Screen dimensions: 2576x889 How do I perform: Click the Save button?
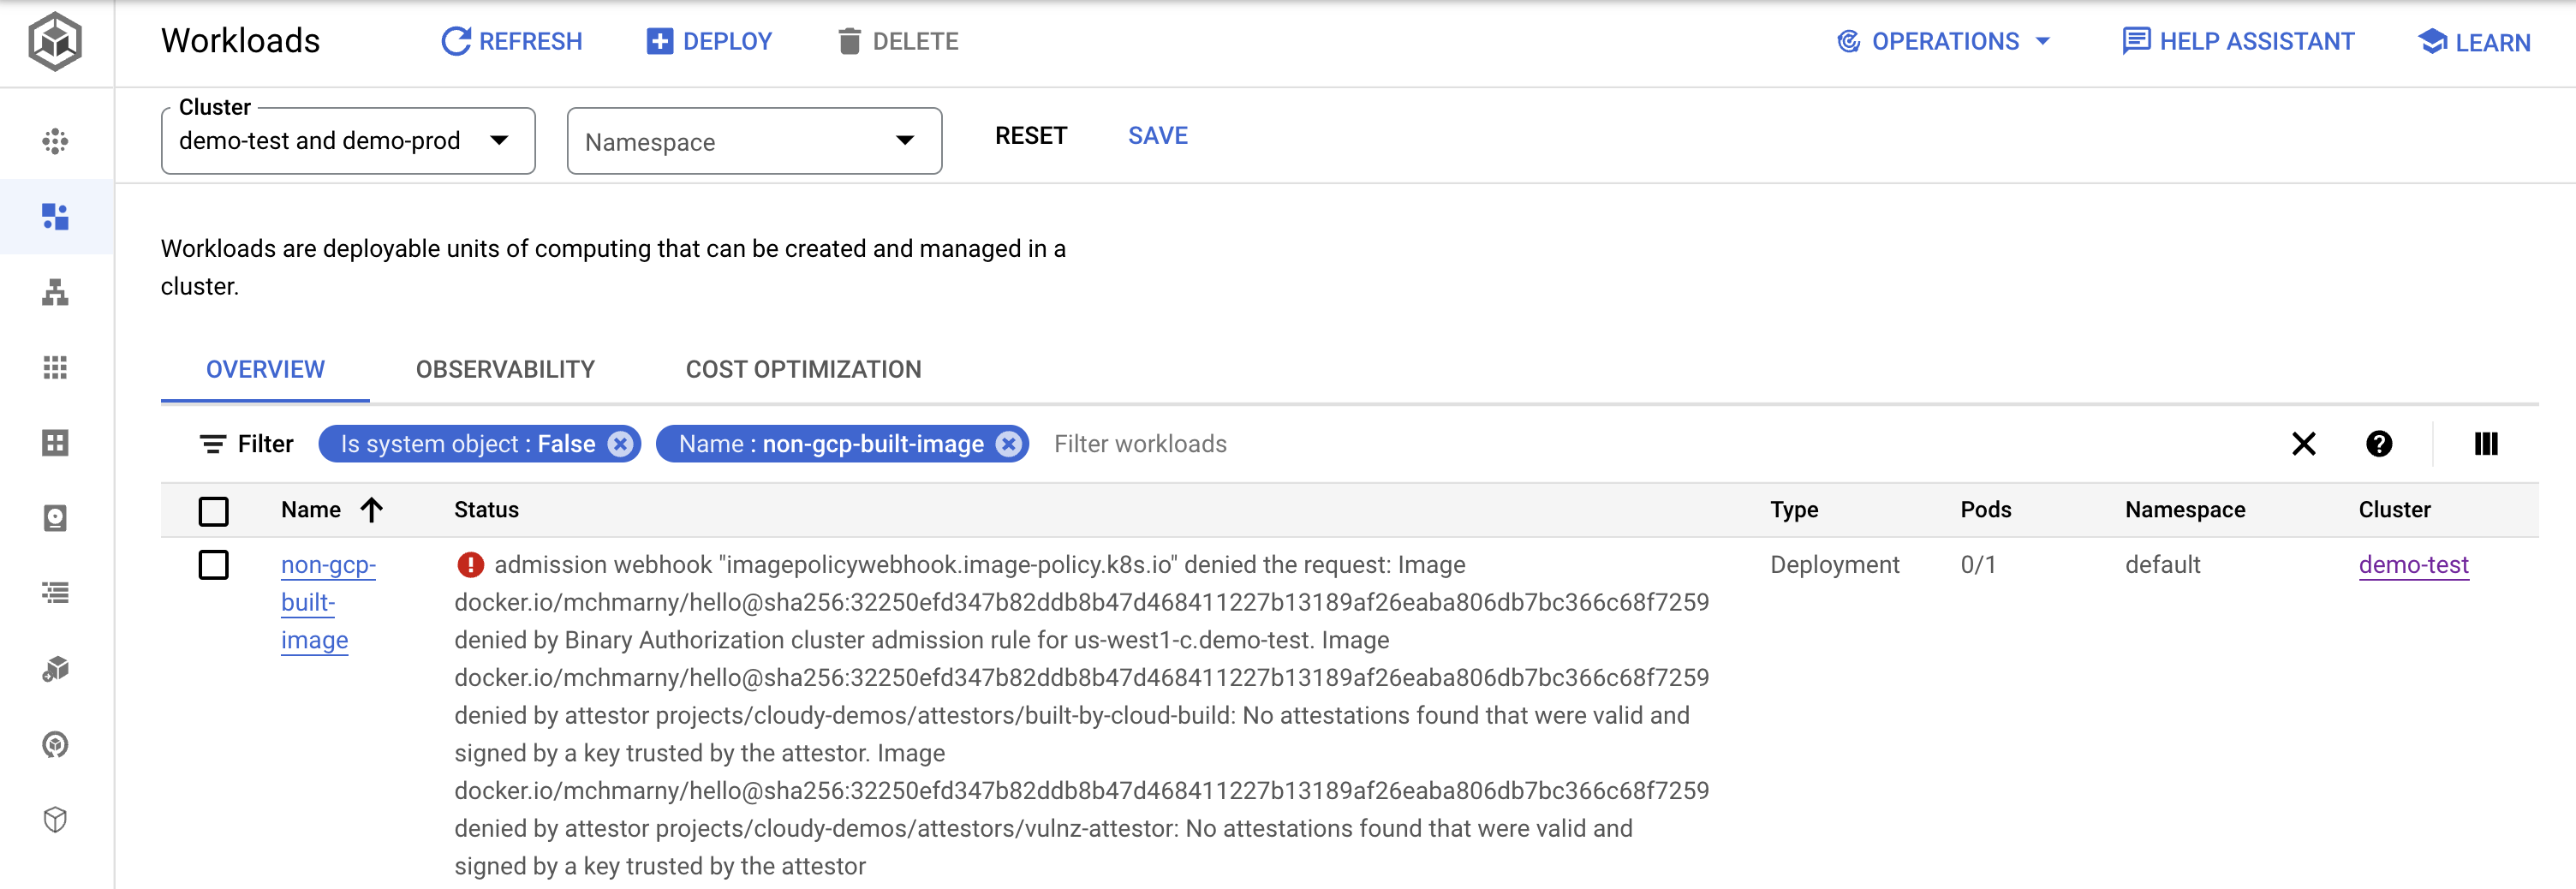click(1158, 136)
